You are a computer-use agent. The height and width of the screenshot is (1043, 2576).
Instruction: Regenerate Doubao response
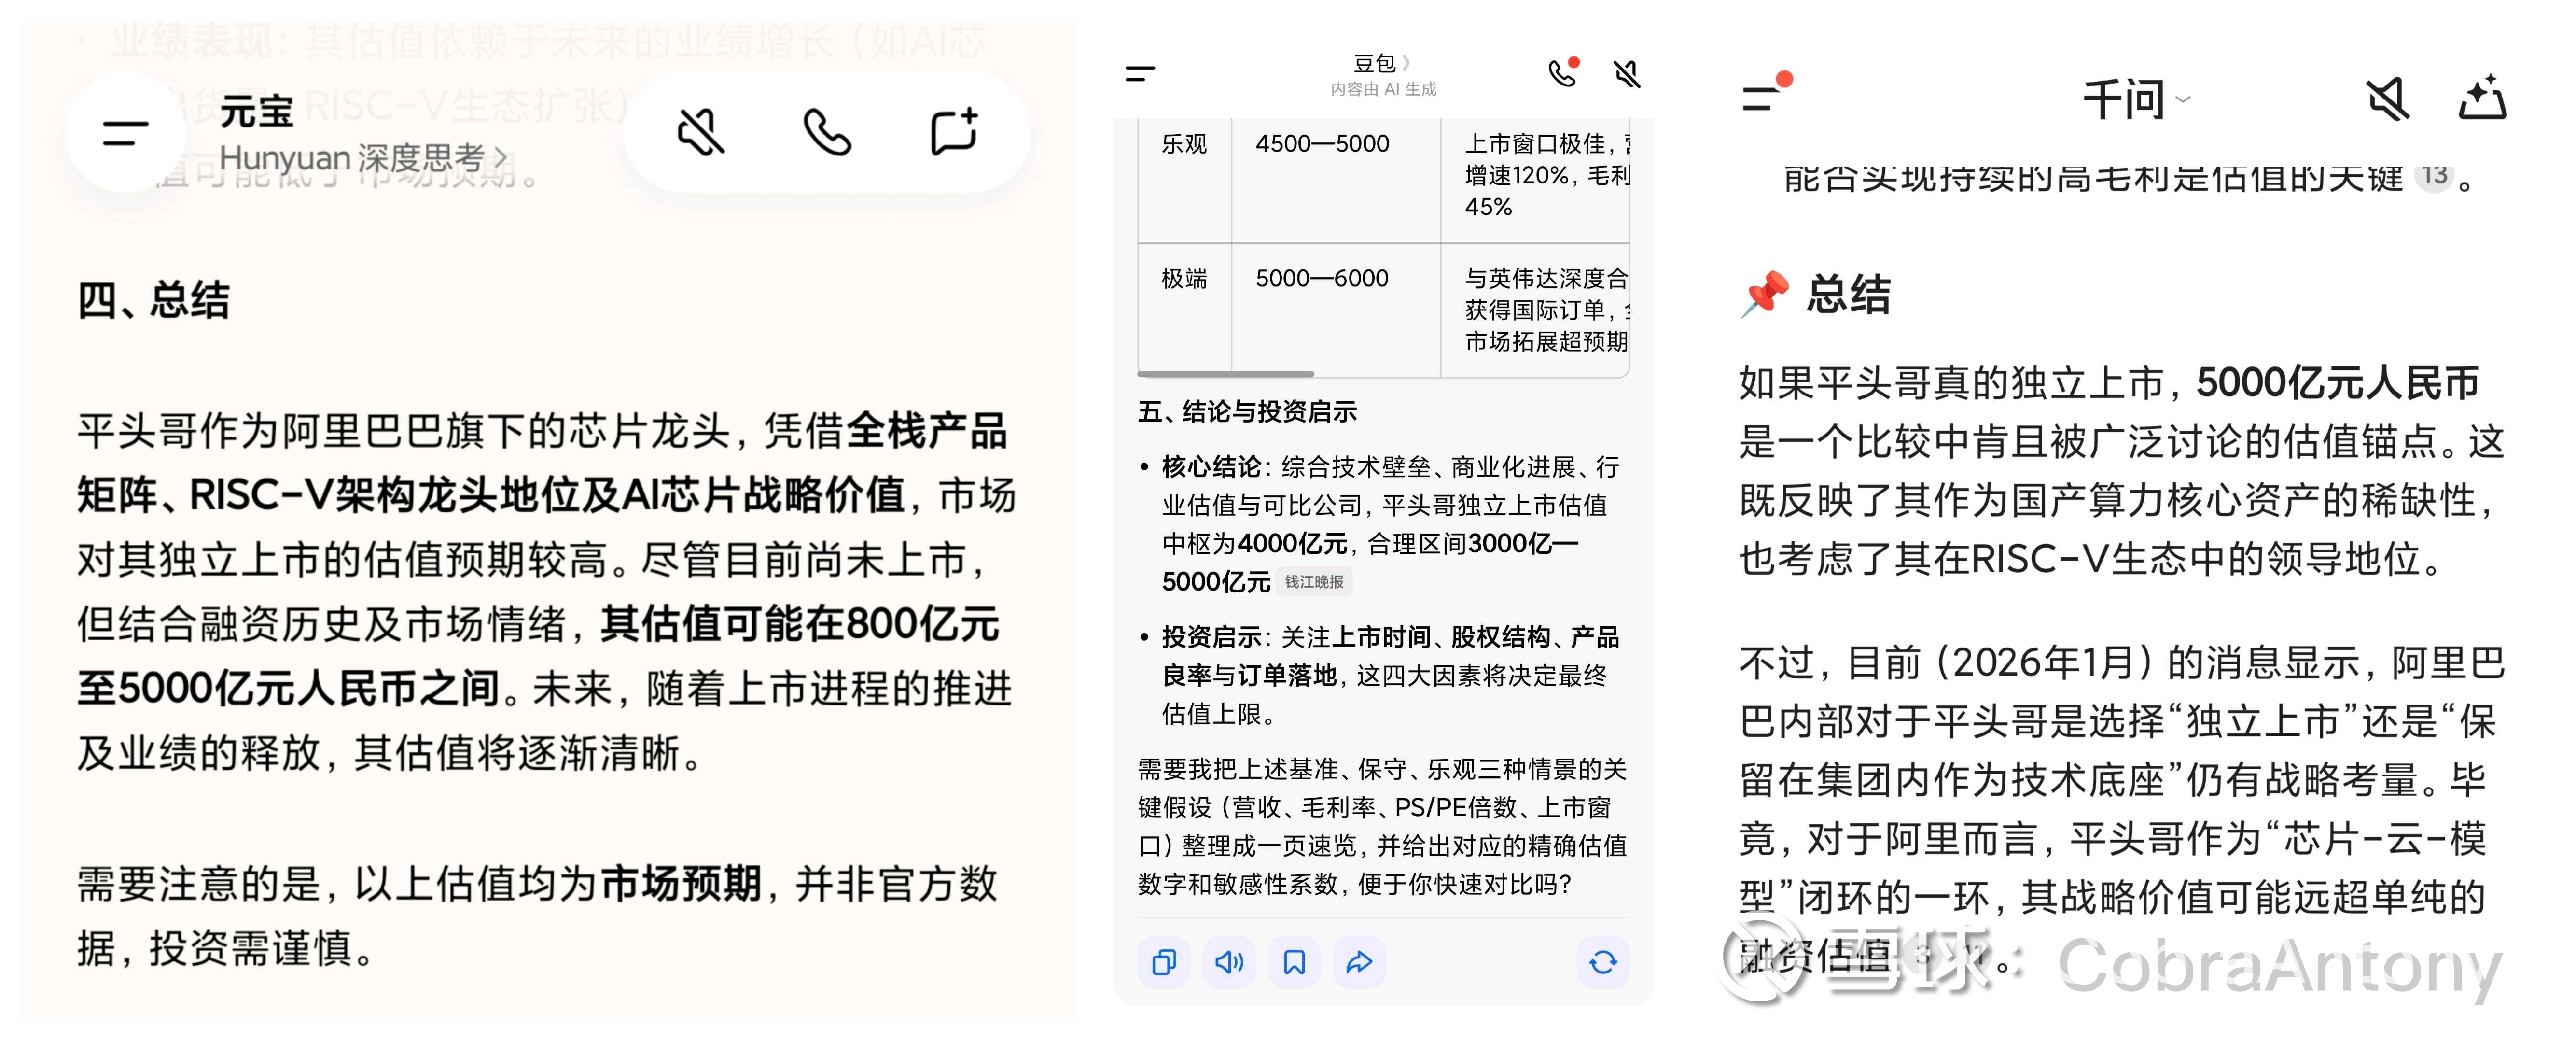pyautogui.click(x=1603, y=962)
